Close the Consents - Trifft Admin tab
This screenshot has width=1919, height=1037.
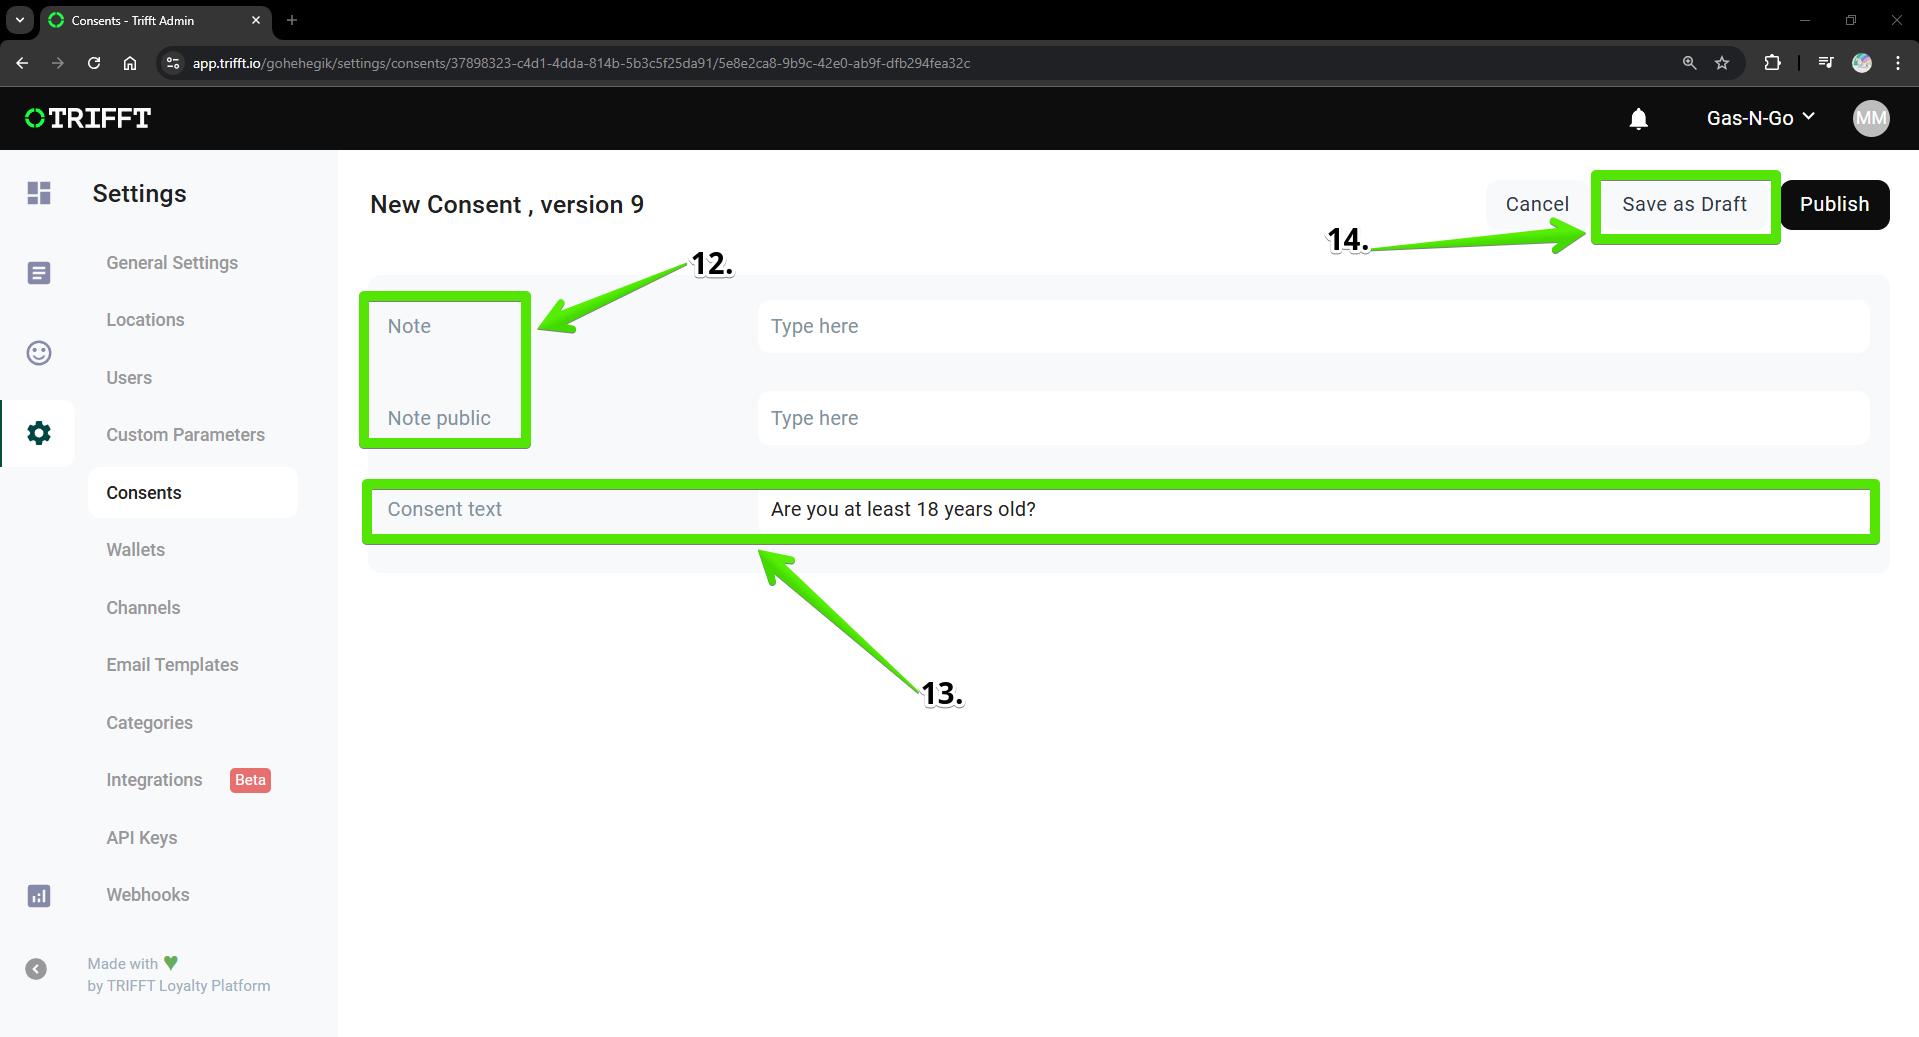pos(256,20)
